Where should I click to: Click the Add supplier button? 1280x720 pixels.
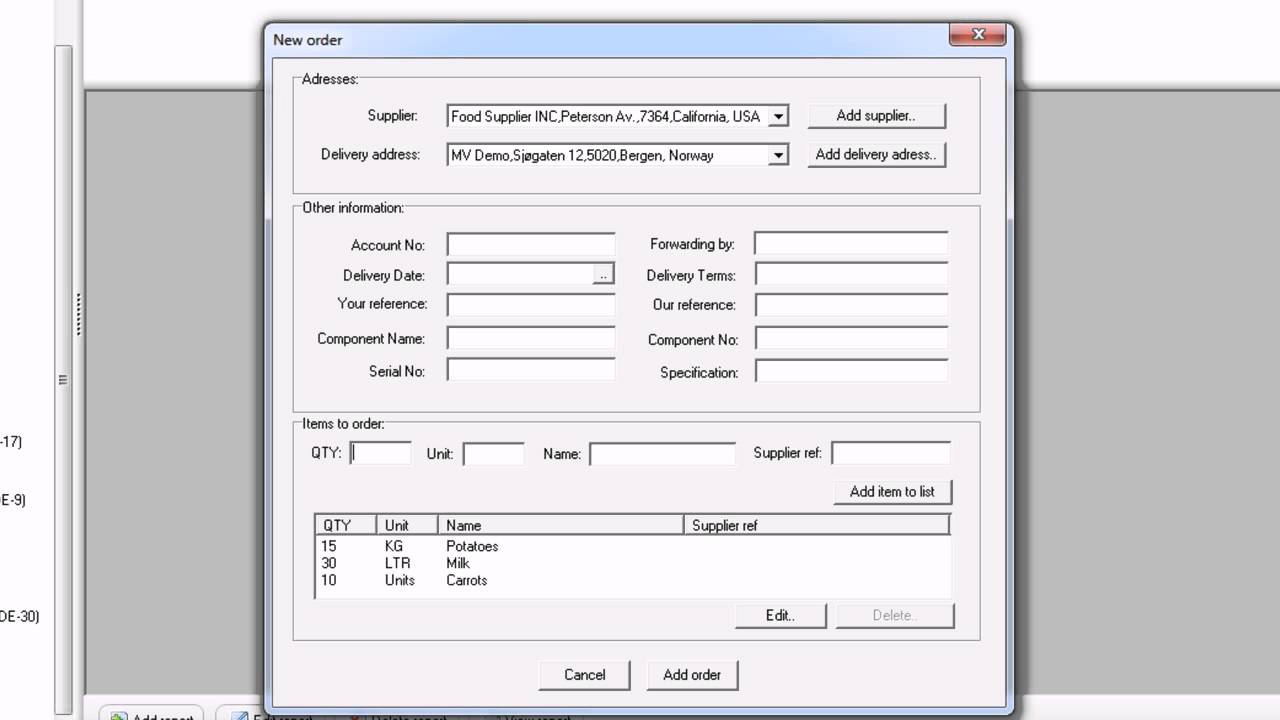tap(876, 116)
